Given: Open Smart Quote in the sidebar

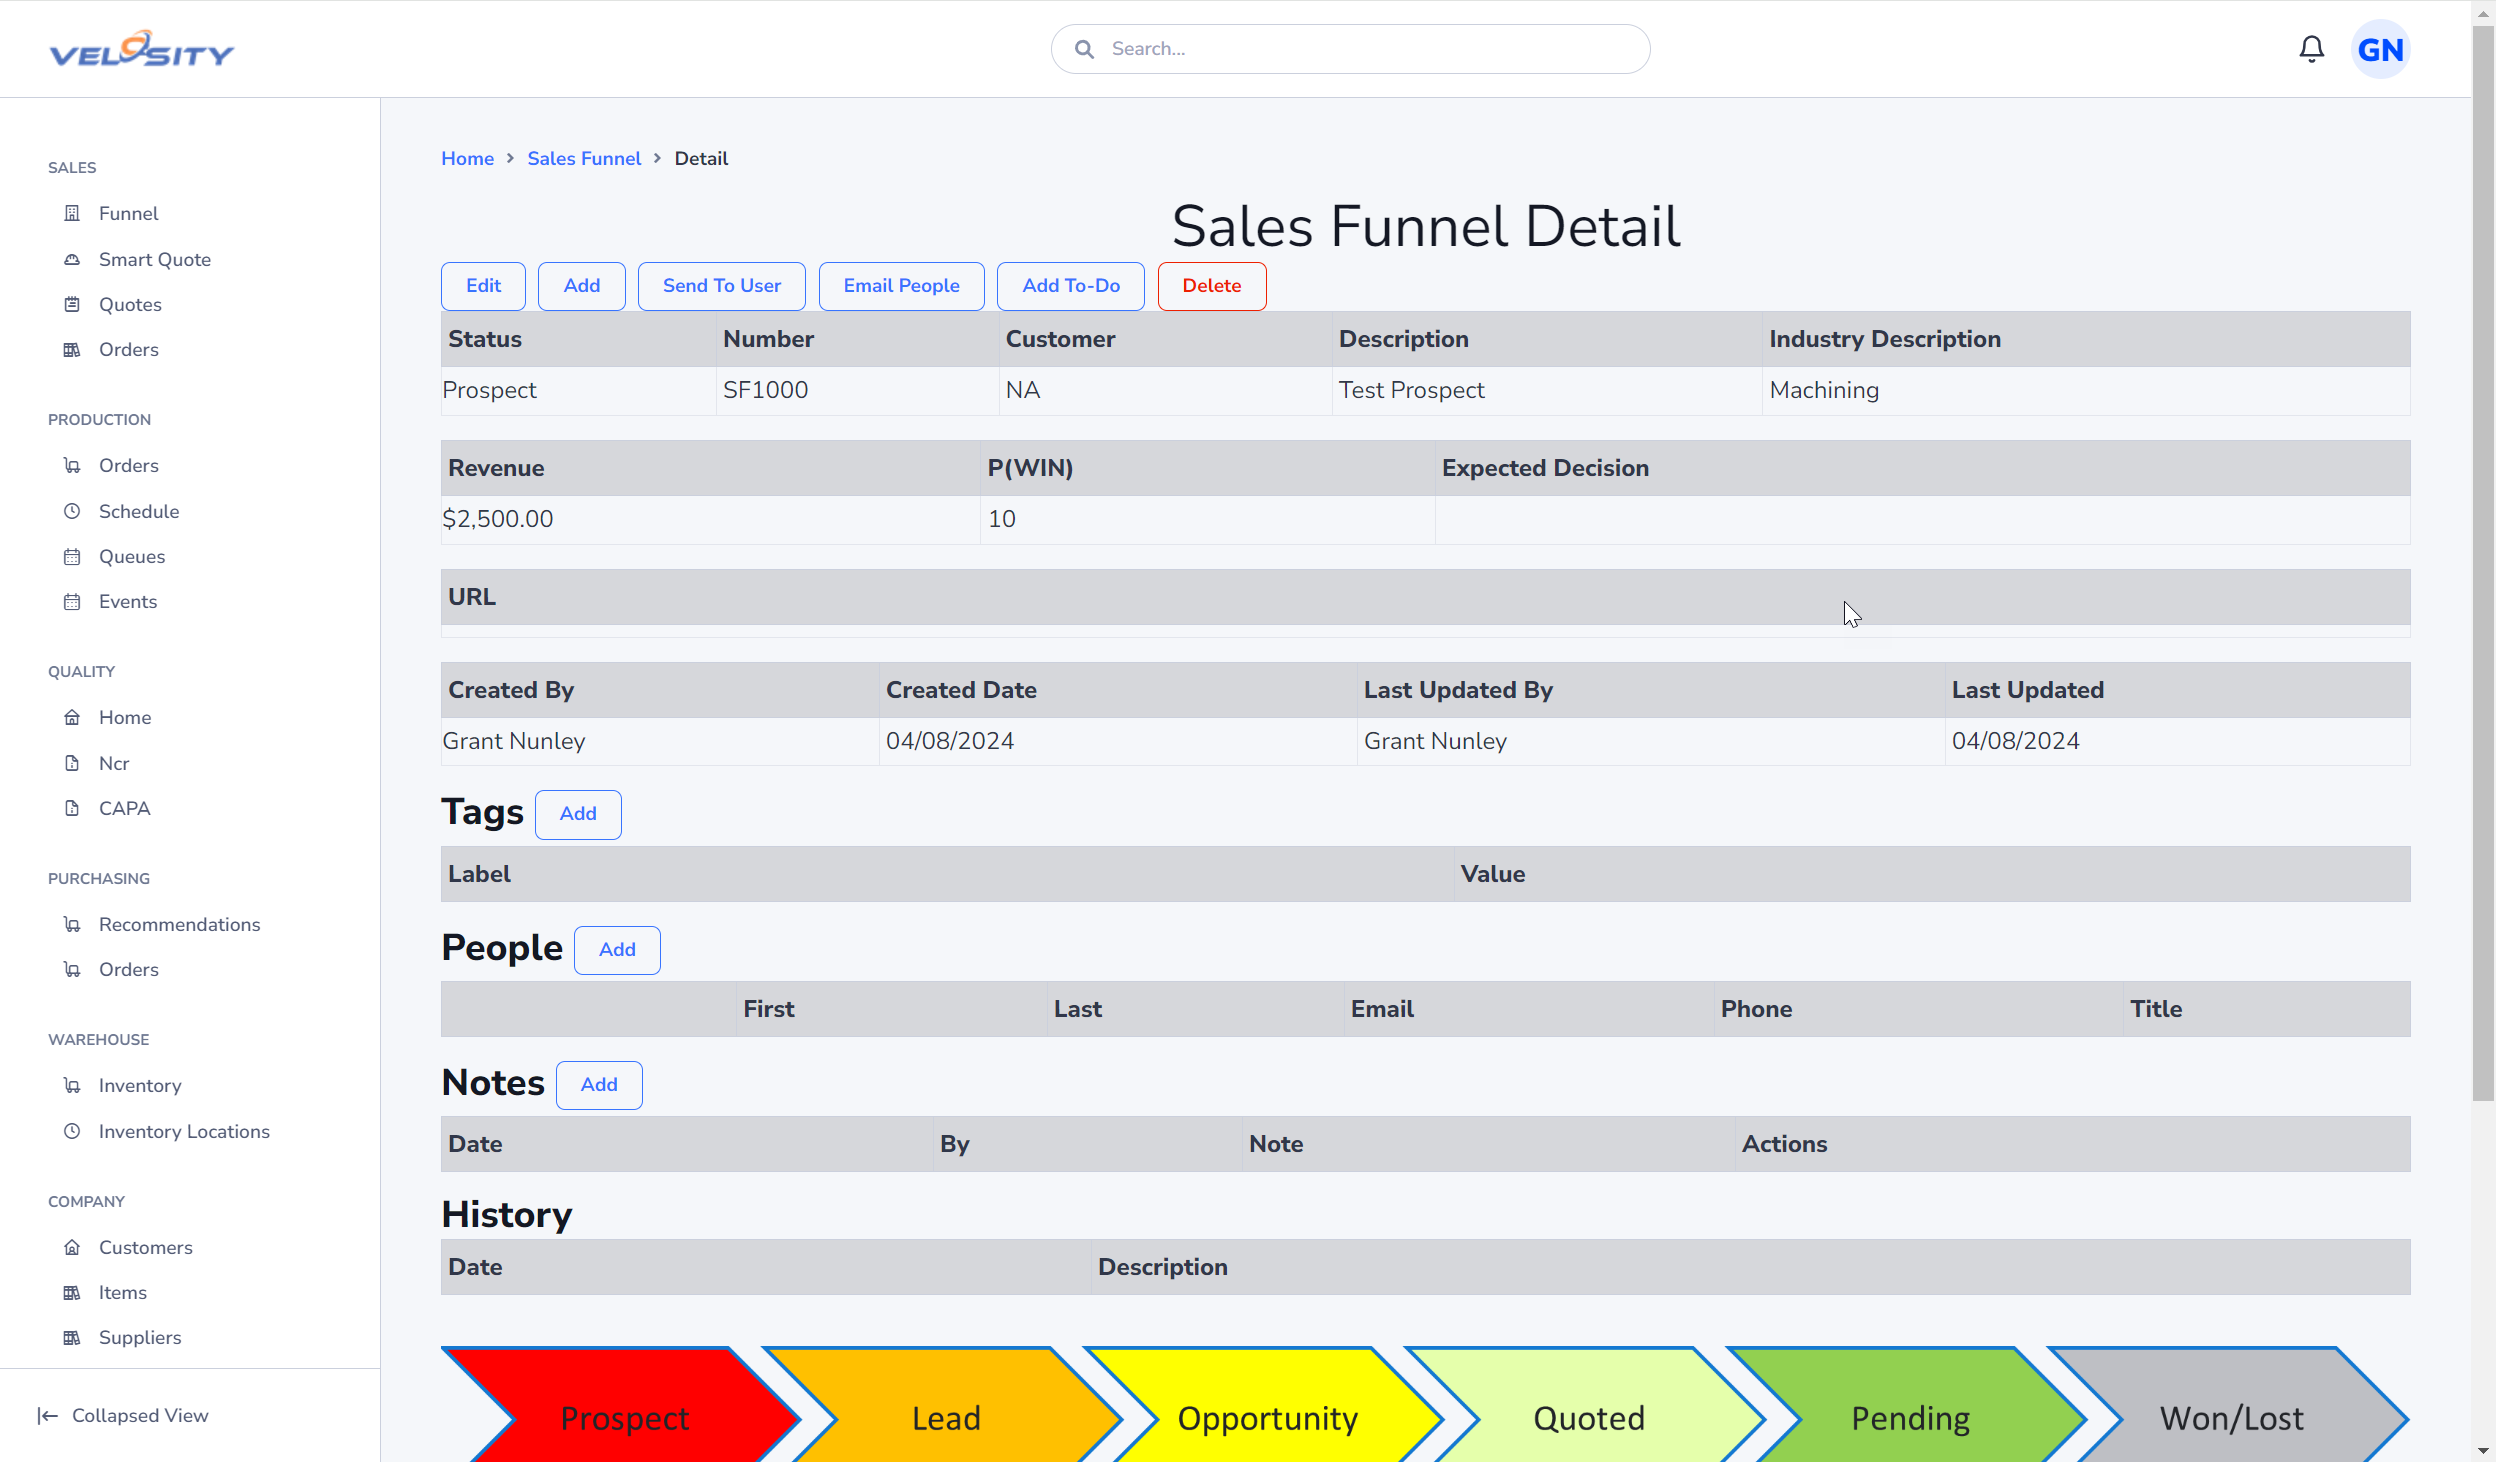Looking at the screenshot, I should (x=155, y=259).
